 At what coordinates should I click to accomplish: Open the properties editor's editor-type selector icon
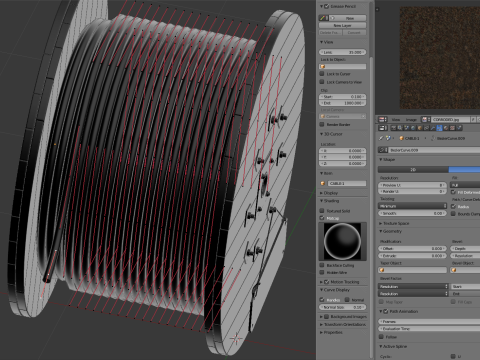pos(383,128)
